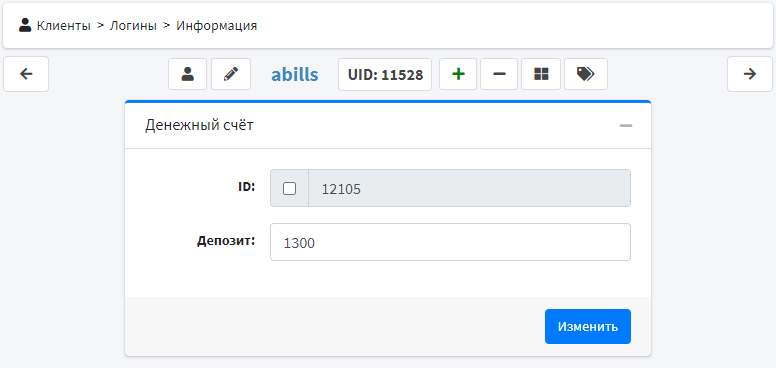The width and height of the screenshot is (776, 368).
Task: Click the Денежный счёт panel title
Action: [x=199, y=125]
